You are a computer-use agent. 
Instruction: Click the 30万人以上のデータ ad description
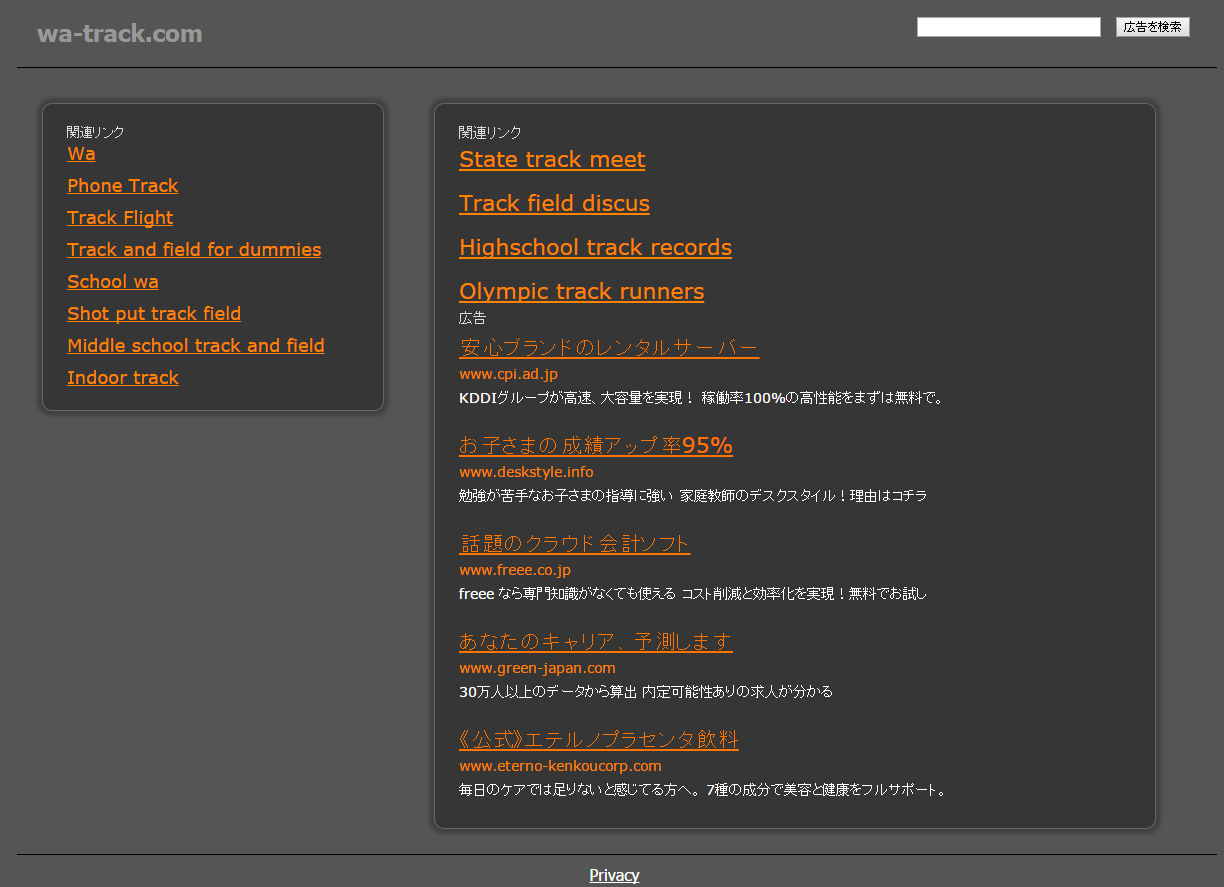tap(646, 692)
